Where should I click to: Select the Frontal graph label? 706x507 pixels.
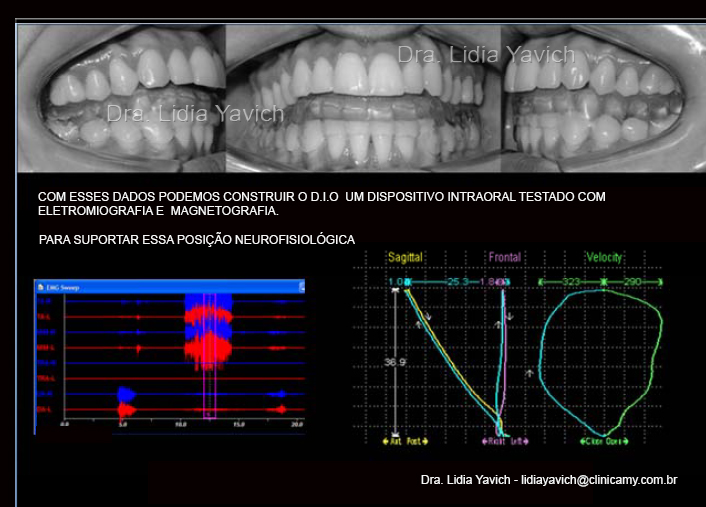point(504,258)
